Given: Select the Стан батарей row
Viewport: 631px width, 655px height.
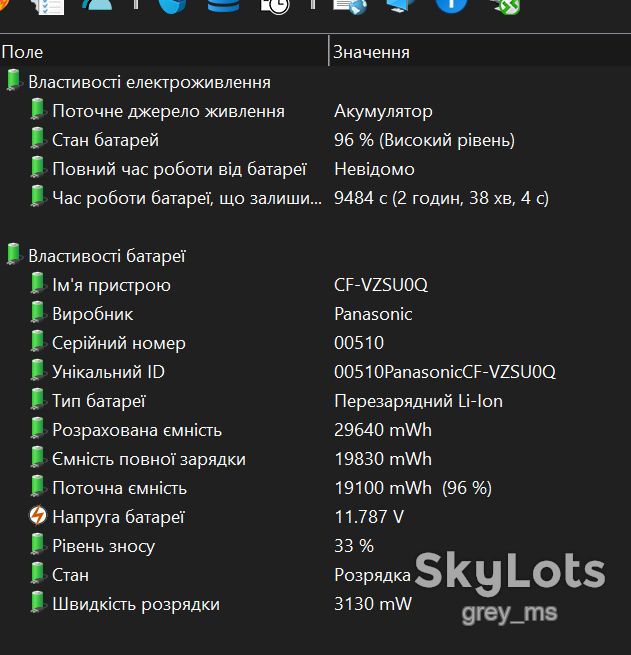Looking at the screenshot, I should 315,140.
